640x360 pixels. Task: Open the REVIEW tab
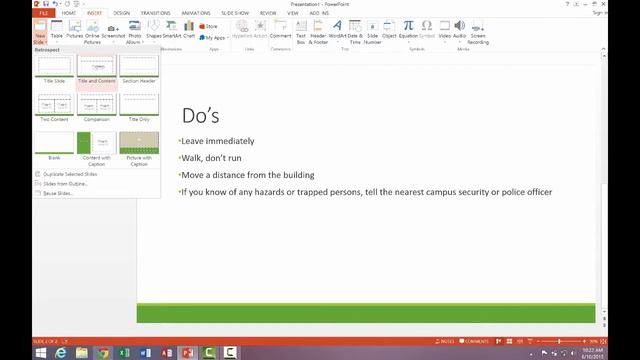pos(268,13)
